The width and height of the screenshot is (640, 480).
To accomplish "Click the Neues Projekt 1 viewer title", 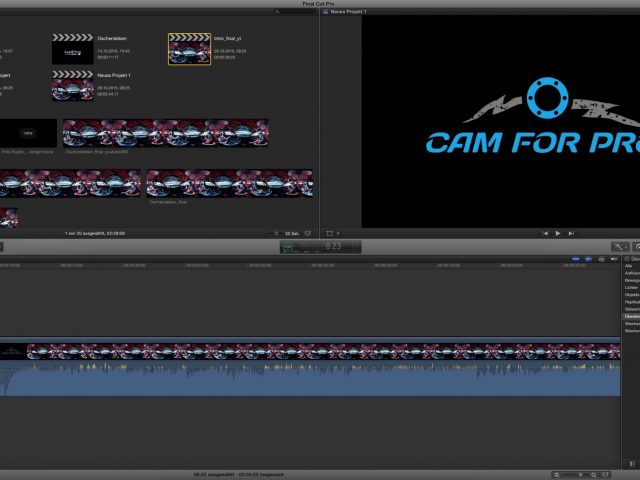I will click(348, 12).
